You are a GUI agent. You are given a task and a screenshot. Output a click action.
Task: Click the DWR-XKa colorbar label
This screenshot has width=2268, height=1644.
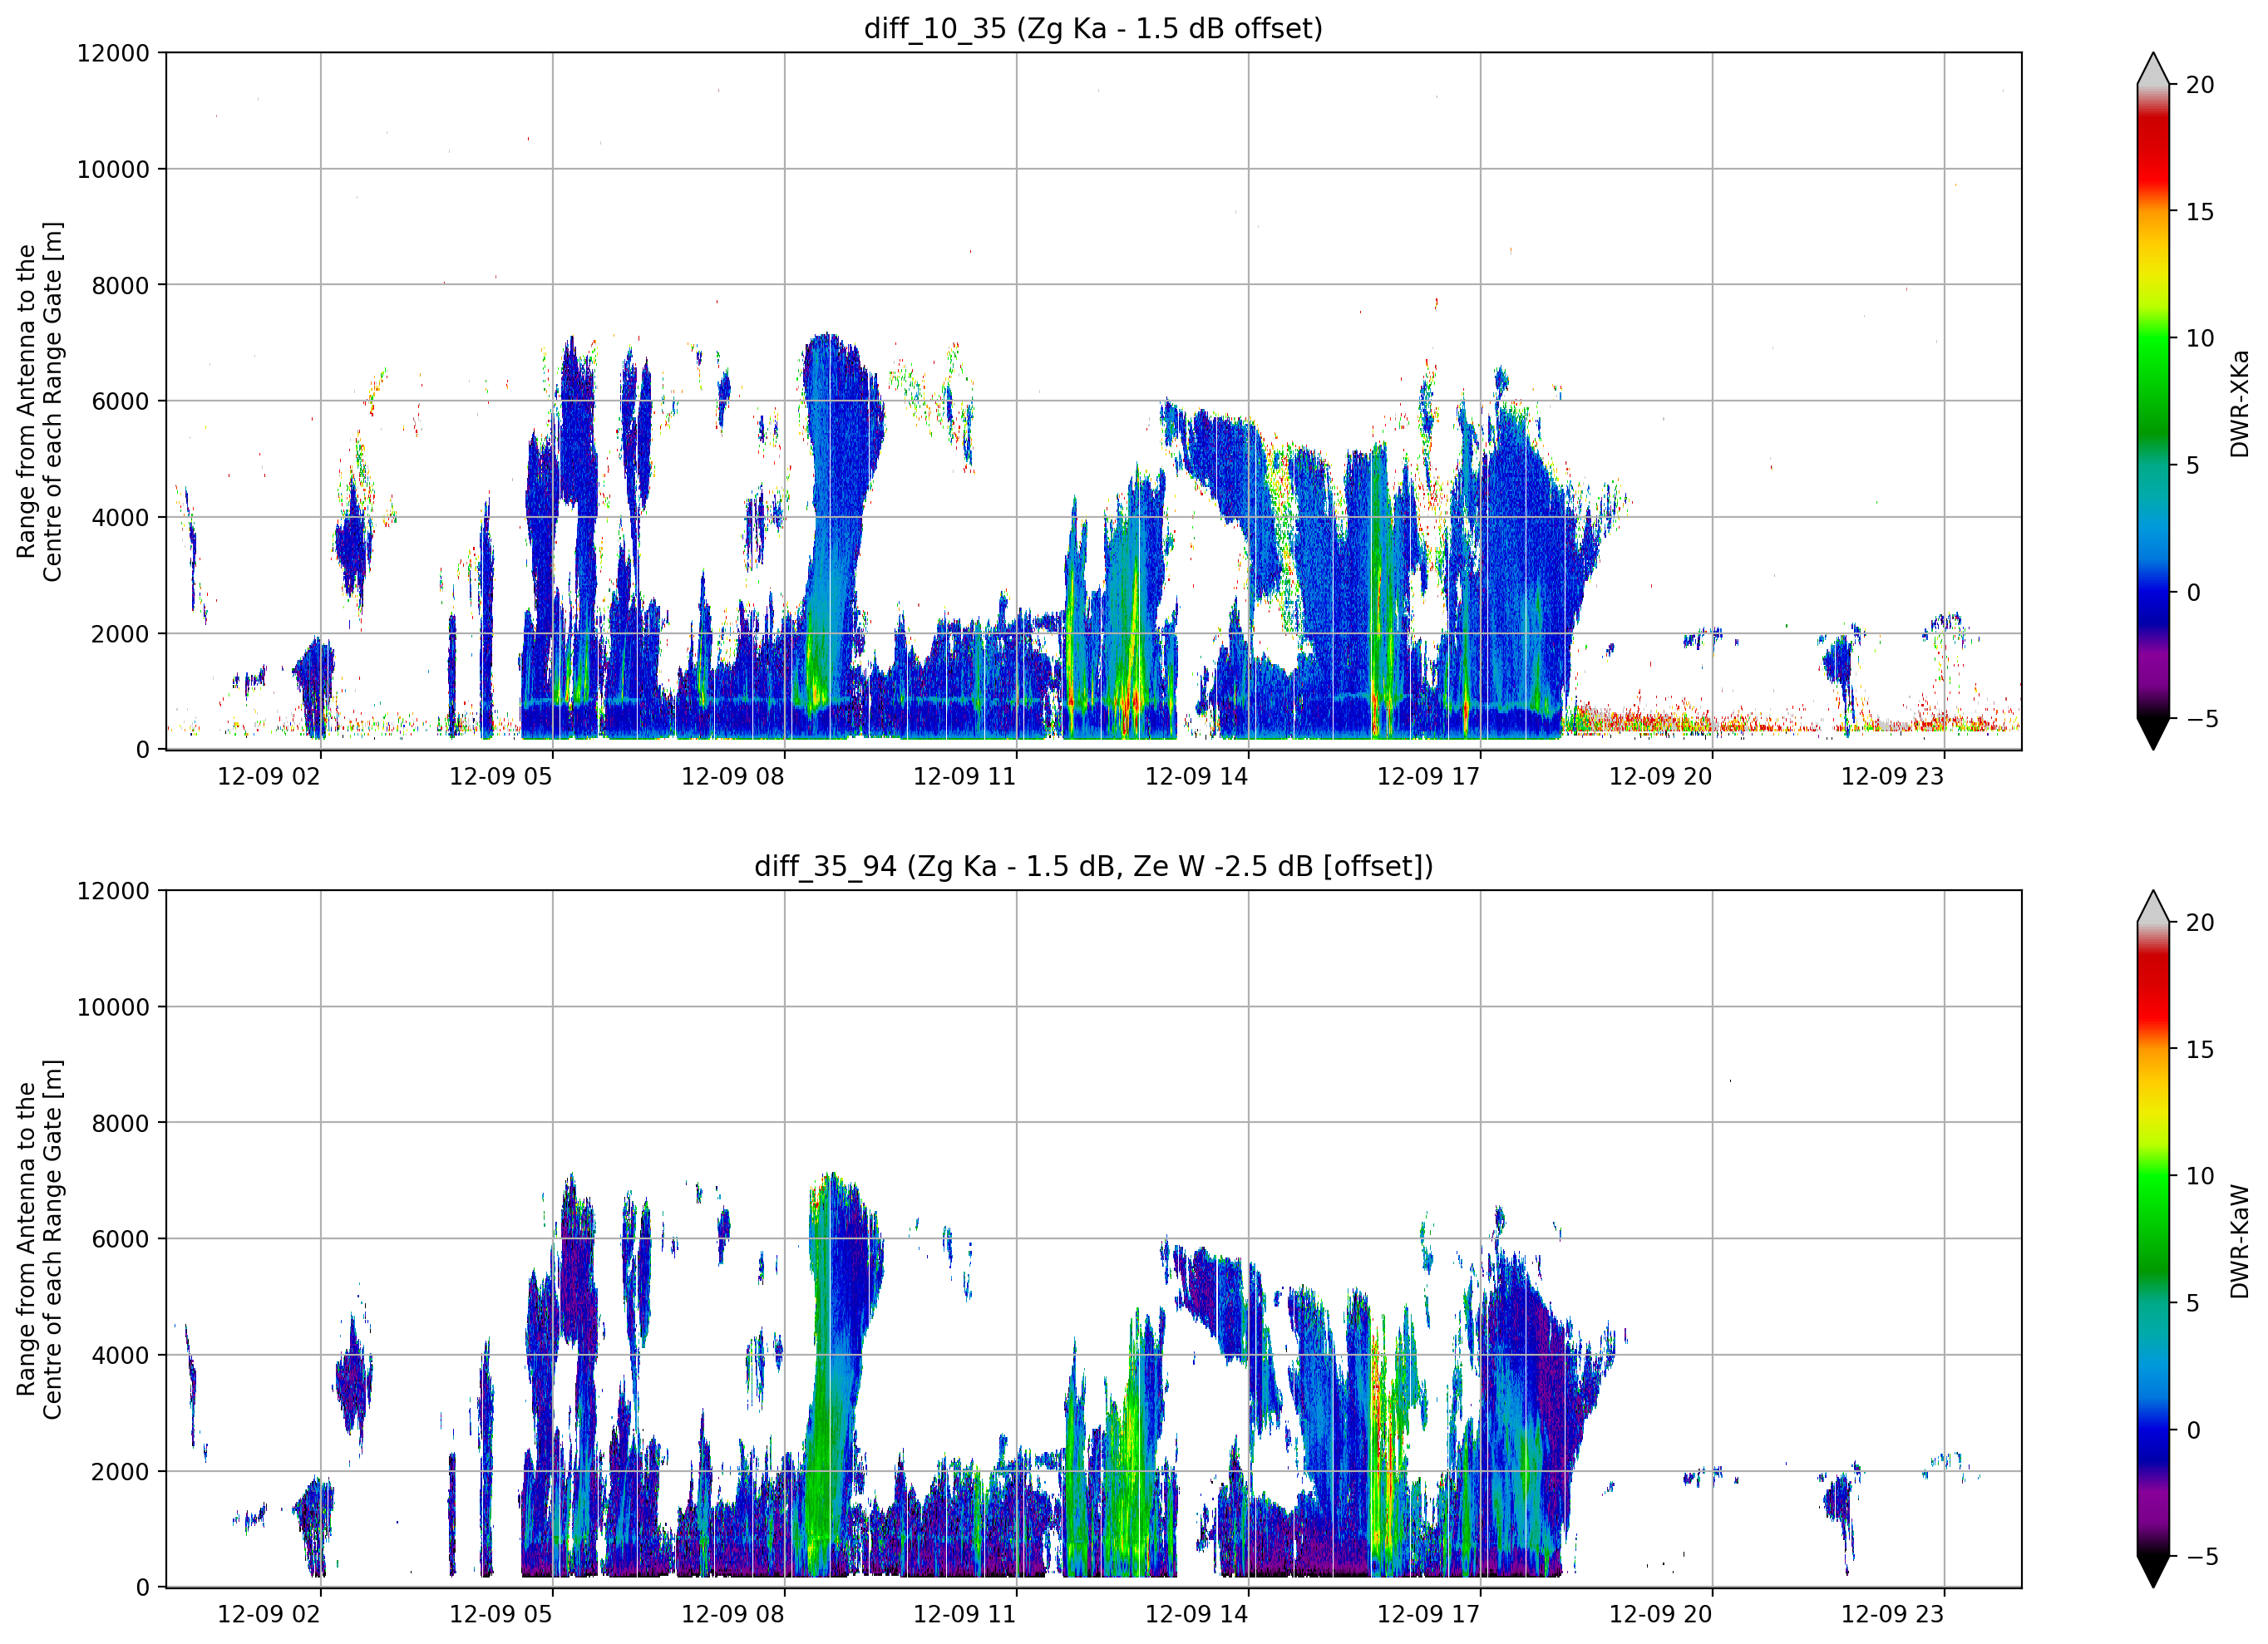[x=2239, y=403]
